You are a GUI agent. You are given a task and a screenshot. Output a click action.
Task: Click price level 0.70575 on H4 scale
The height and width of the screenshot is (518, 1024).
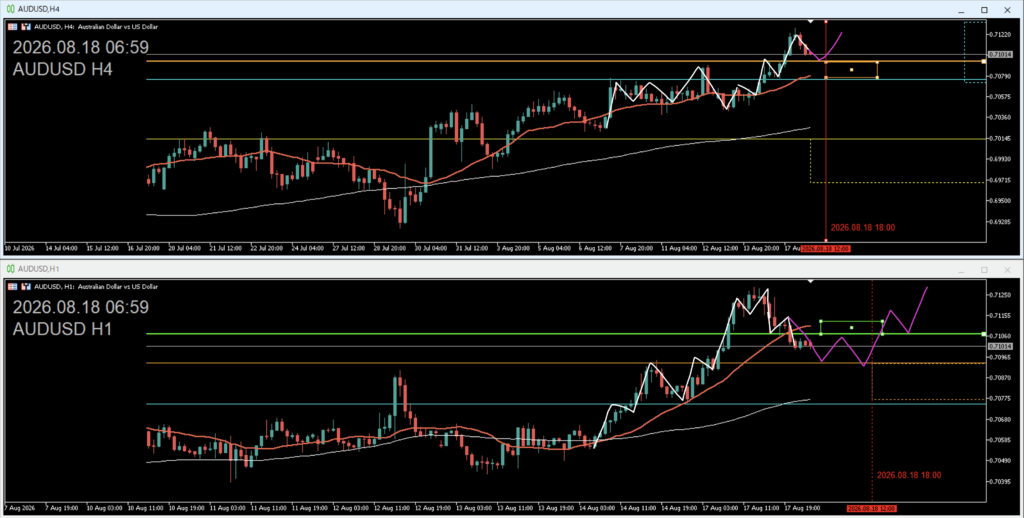pyautogui.click(x=1002, y=97)
